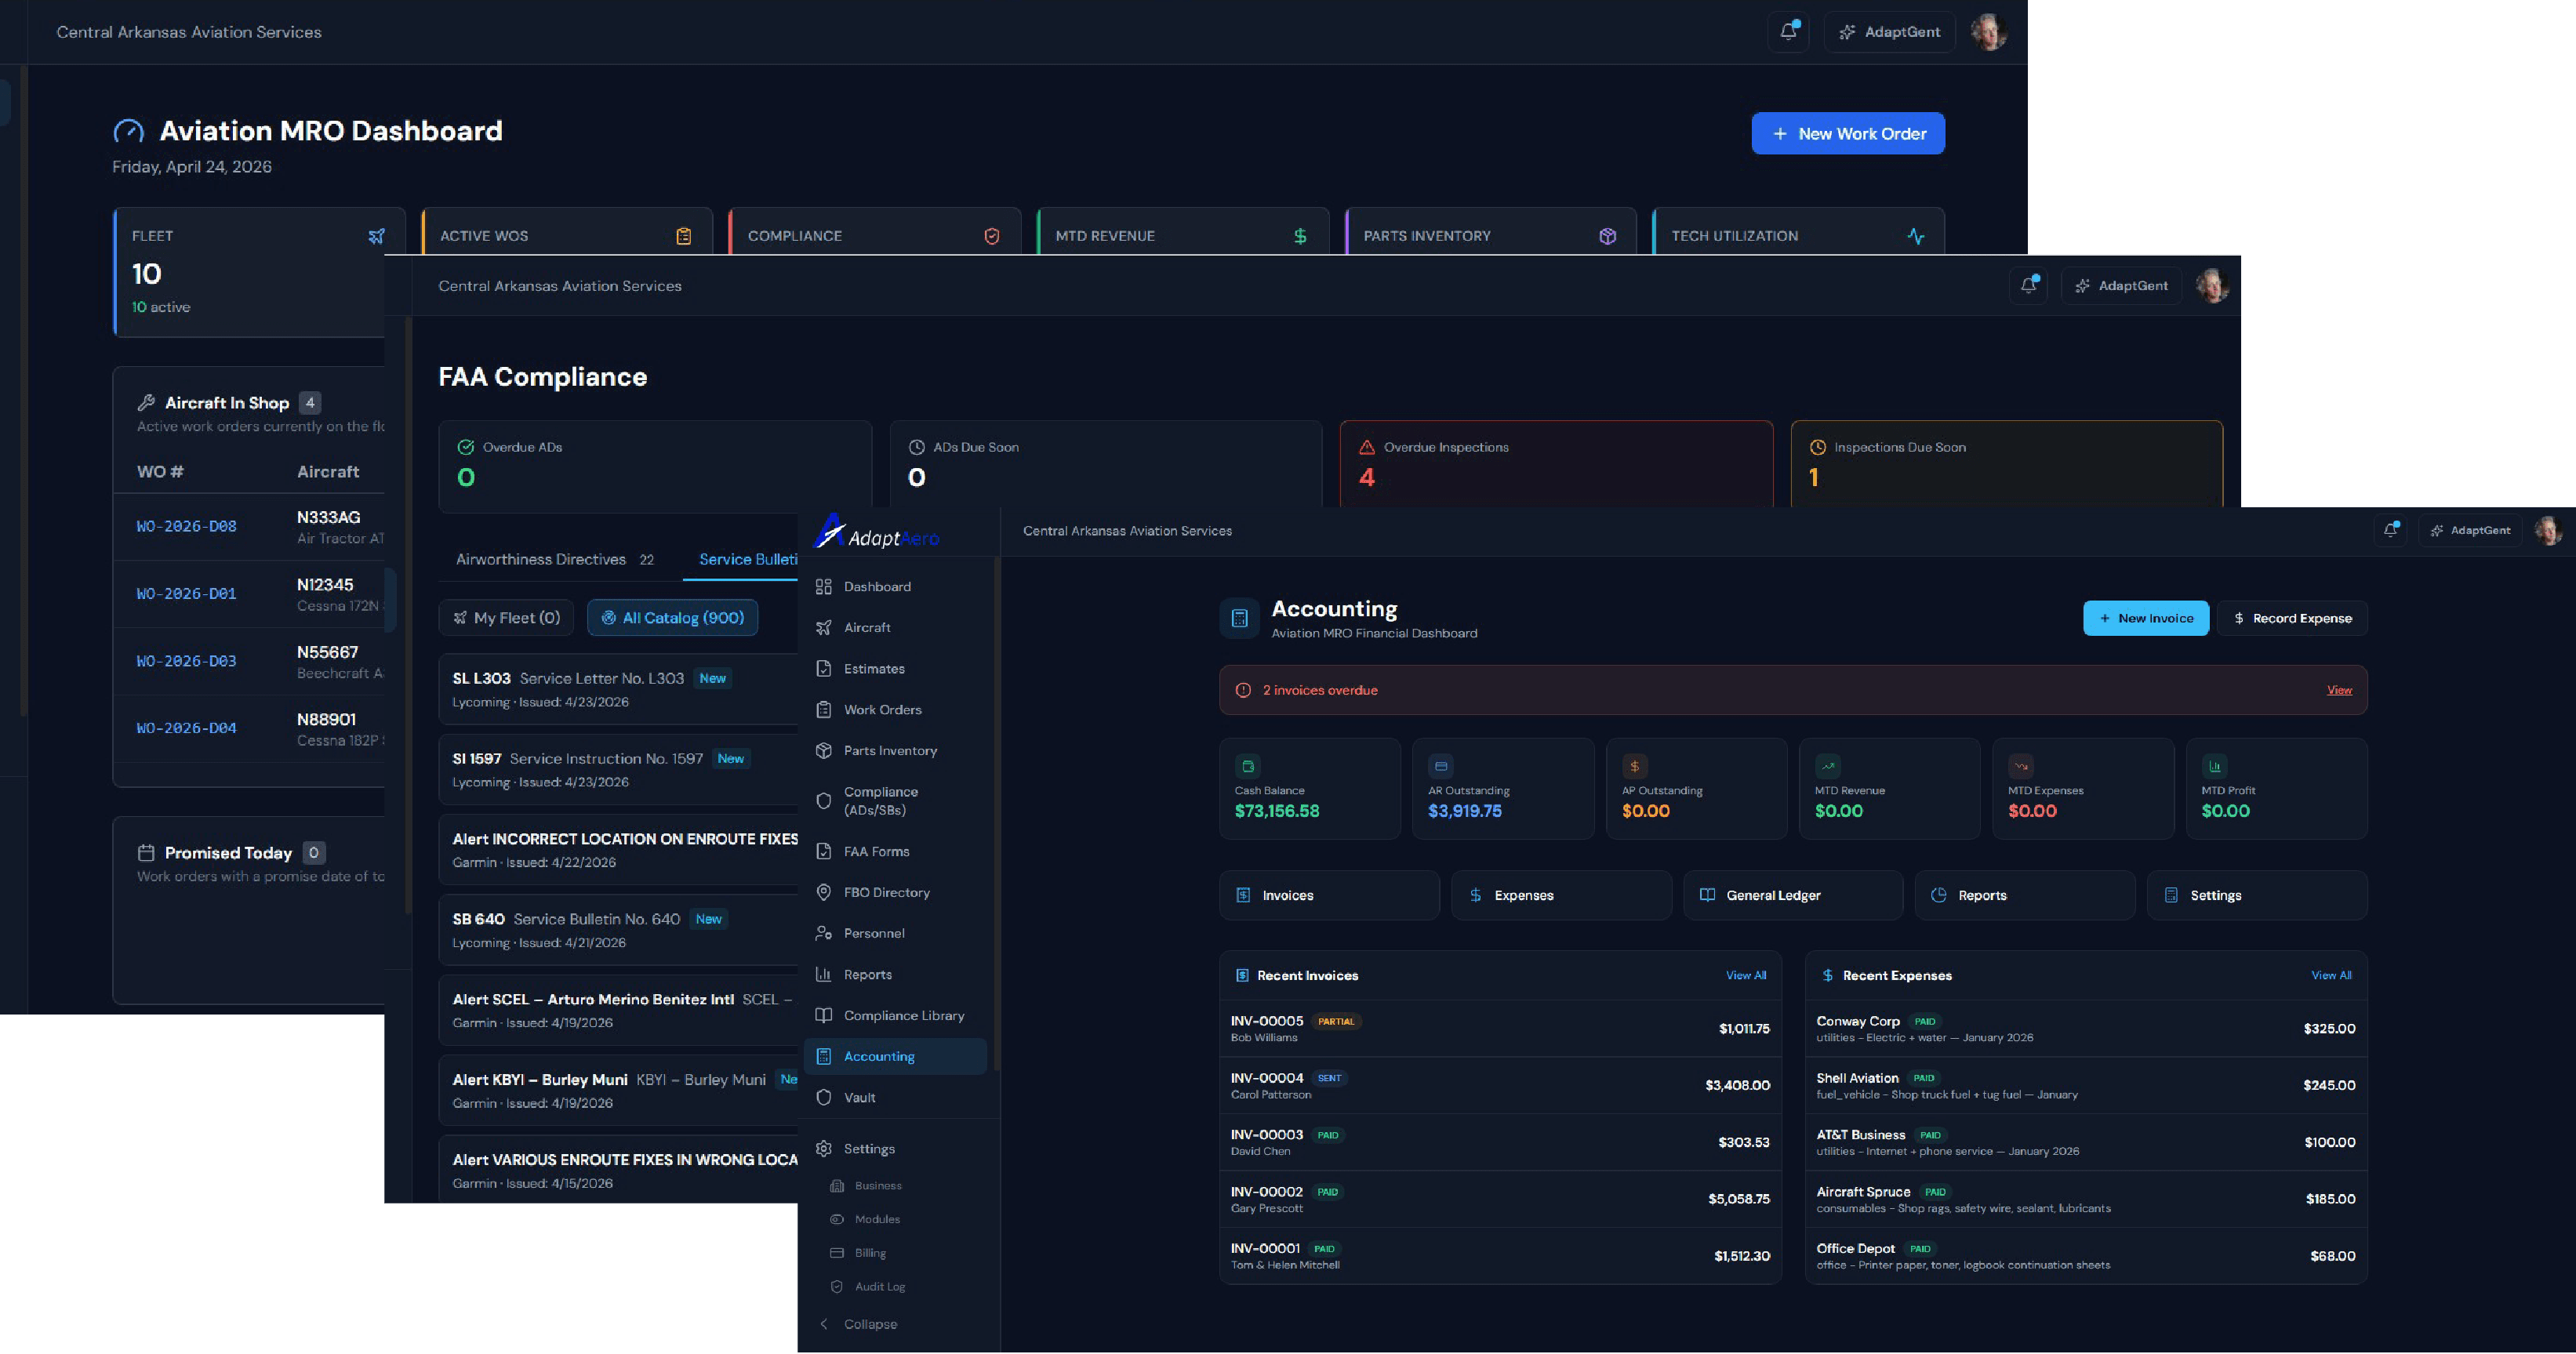Viewport: 2576px width, 1354px height.
Task: Open the Audit Log under Settings
Action: (879, 1286)
